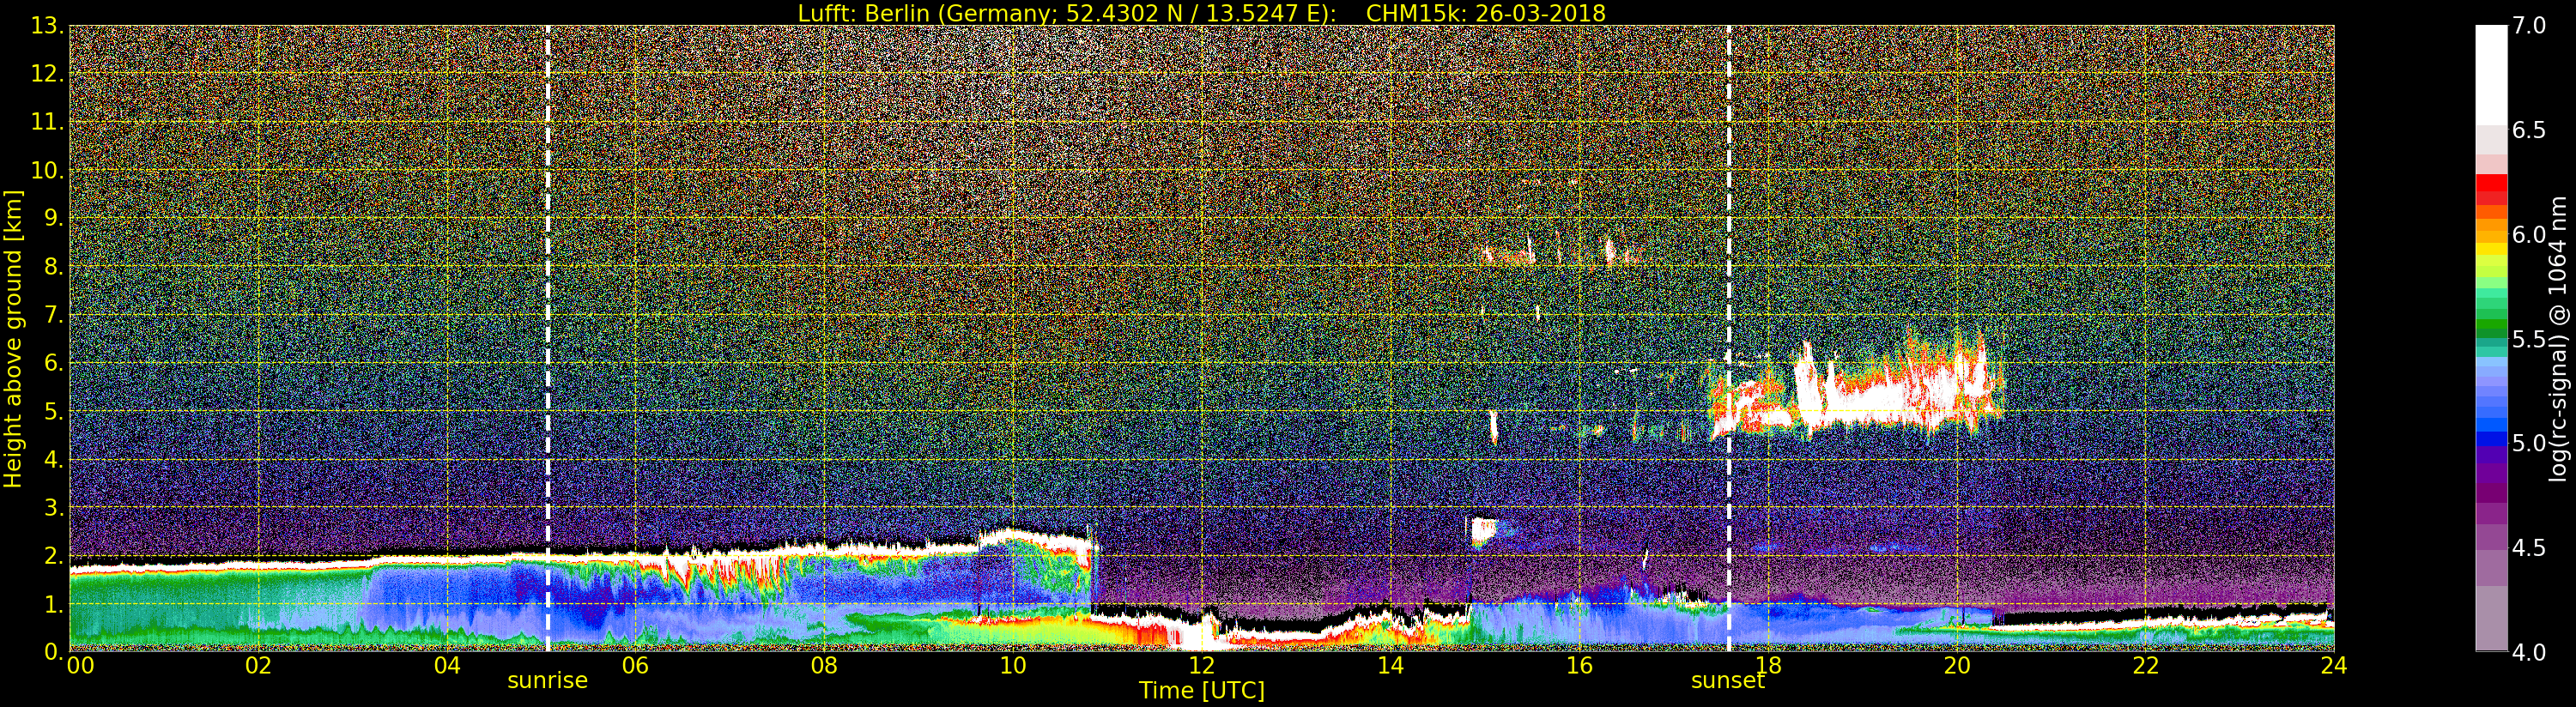Select the time axis tick "08"

pos(824,665)
